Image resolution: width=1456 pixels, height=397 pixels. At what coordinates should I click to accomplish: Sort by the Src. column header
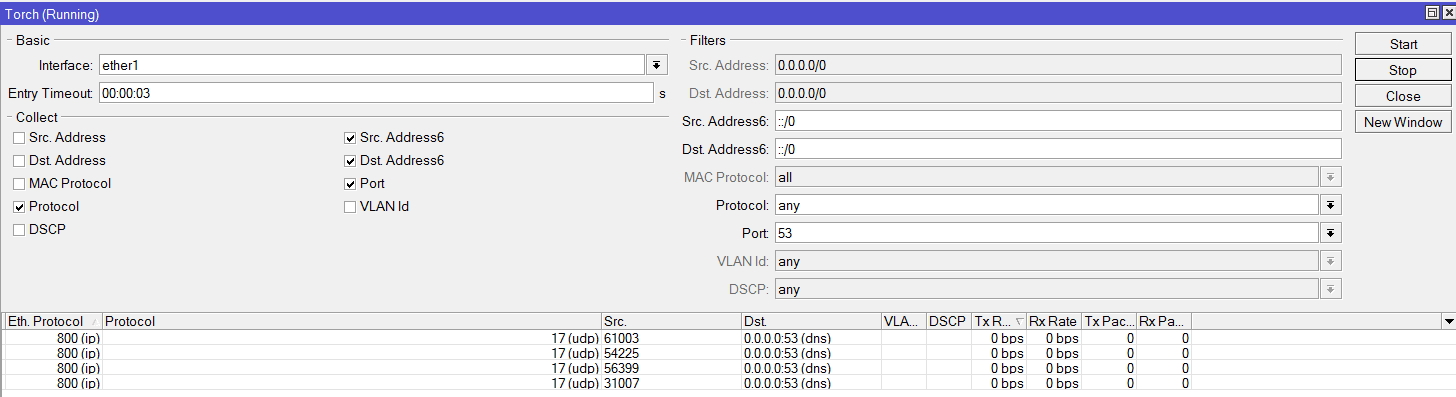click(x=671, y=322)
